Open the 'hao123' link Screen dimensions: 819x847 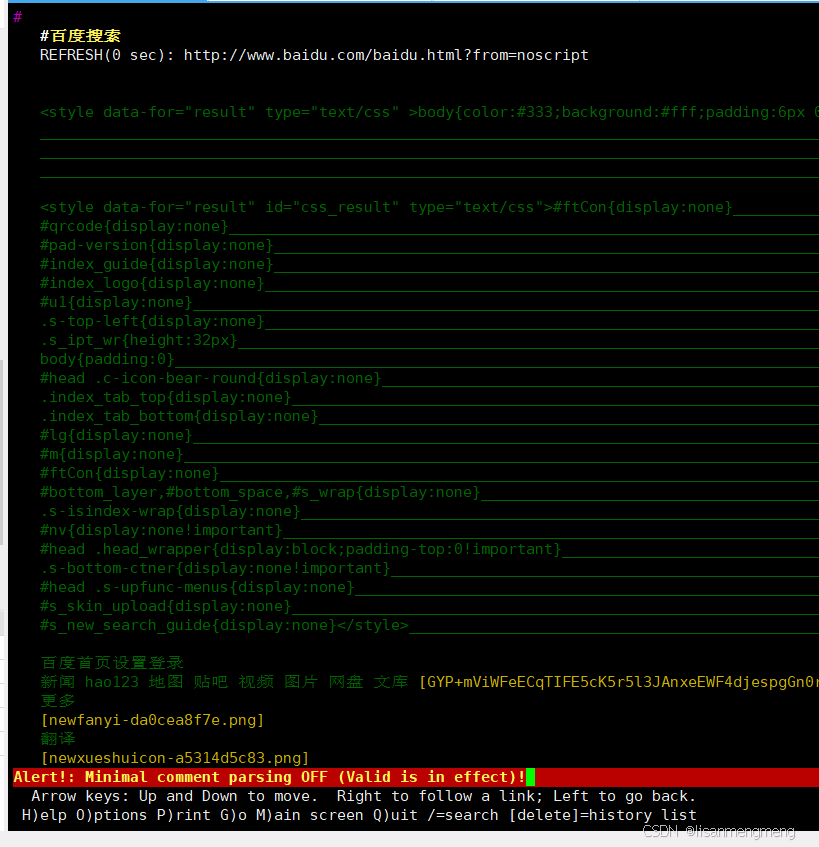click(x=112, y=682)
